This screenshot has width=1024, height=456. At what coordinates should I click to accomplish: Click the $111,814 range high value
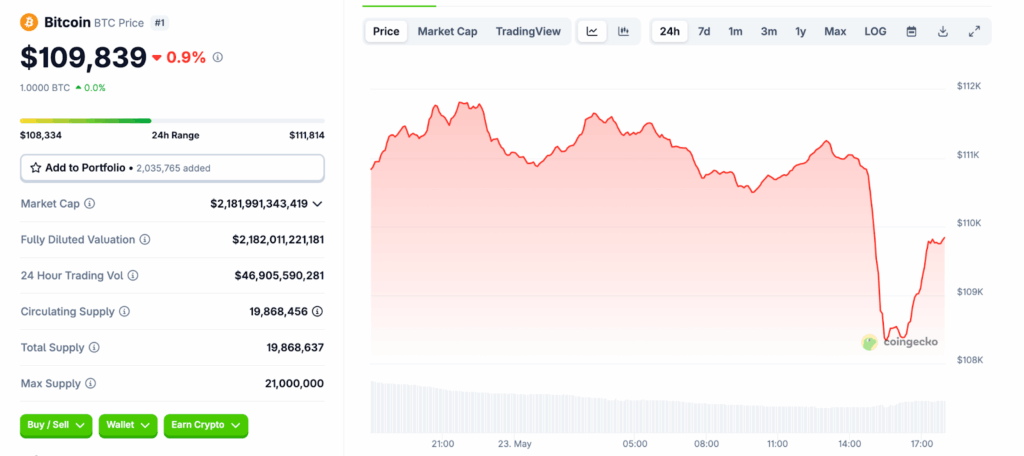click(307, 135)
